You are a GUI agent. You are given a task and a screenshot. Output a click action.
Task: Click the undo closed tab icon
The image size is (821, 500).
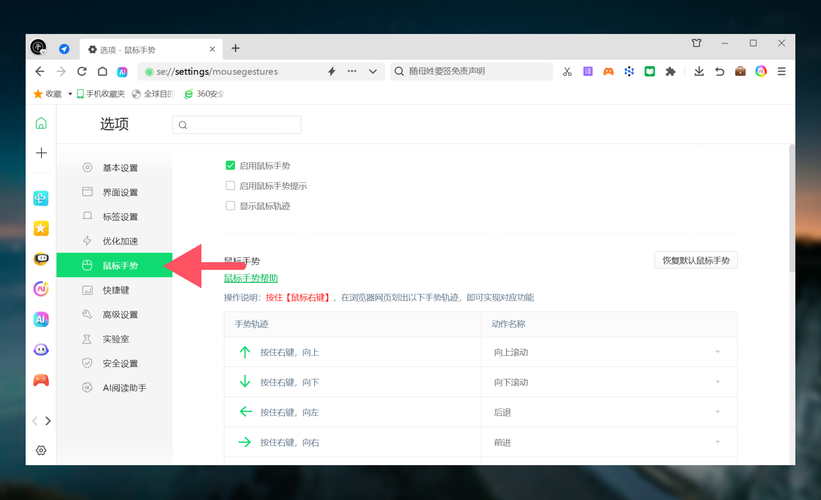tap(720, 71)
